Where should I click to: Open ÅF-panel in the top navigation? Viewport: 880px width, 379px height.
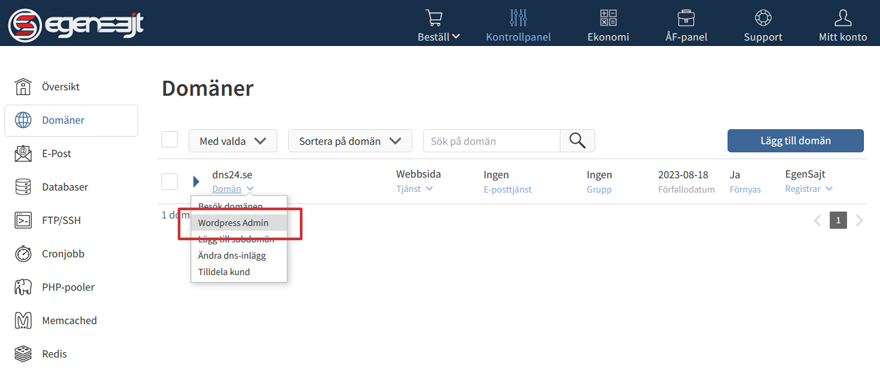685,37
